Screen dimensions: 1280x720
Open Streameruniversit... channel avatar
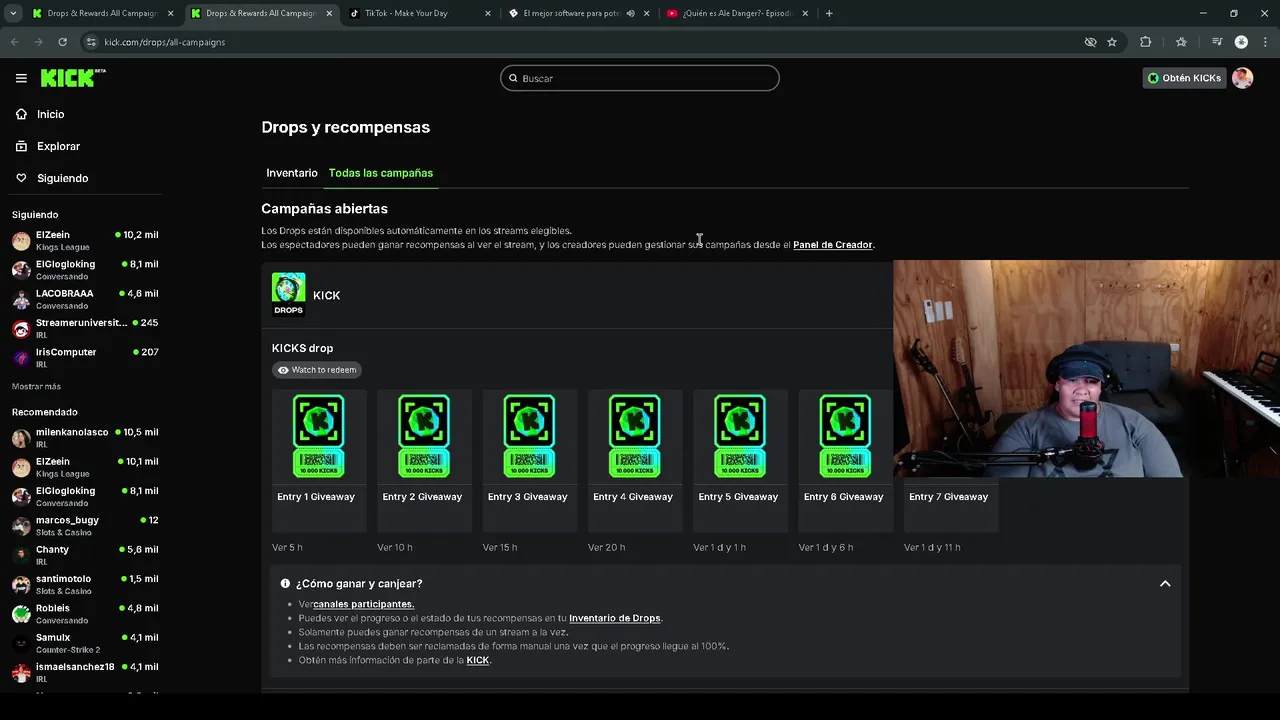pos(21,329)
